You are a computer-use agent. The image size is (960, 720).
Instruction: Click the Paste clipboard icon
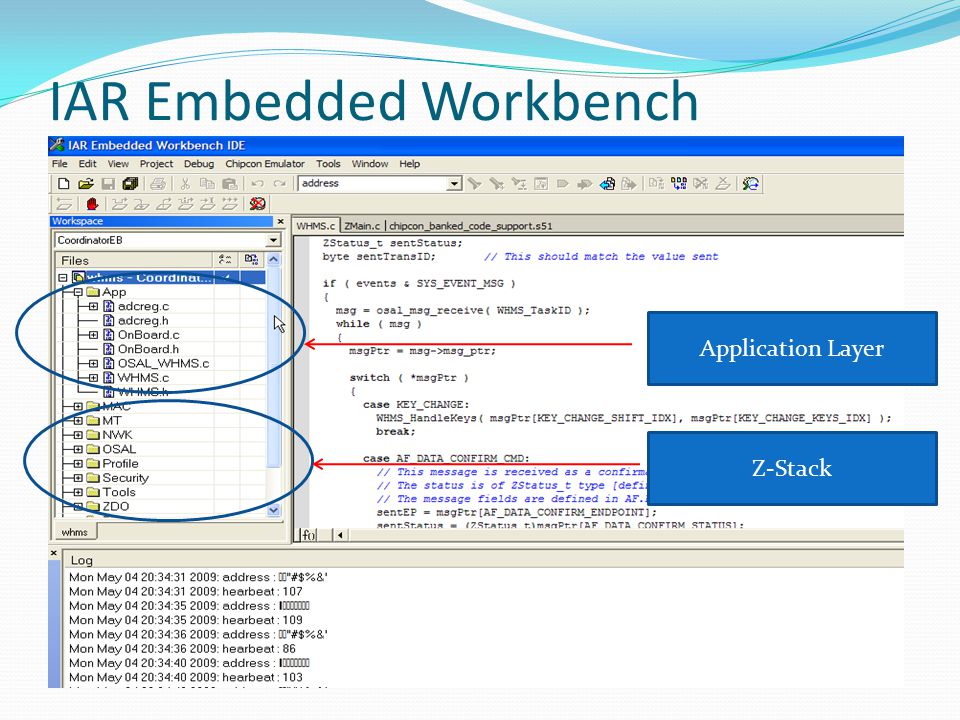click(x=230, y=184)
